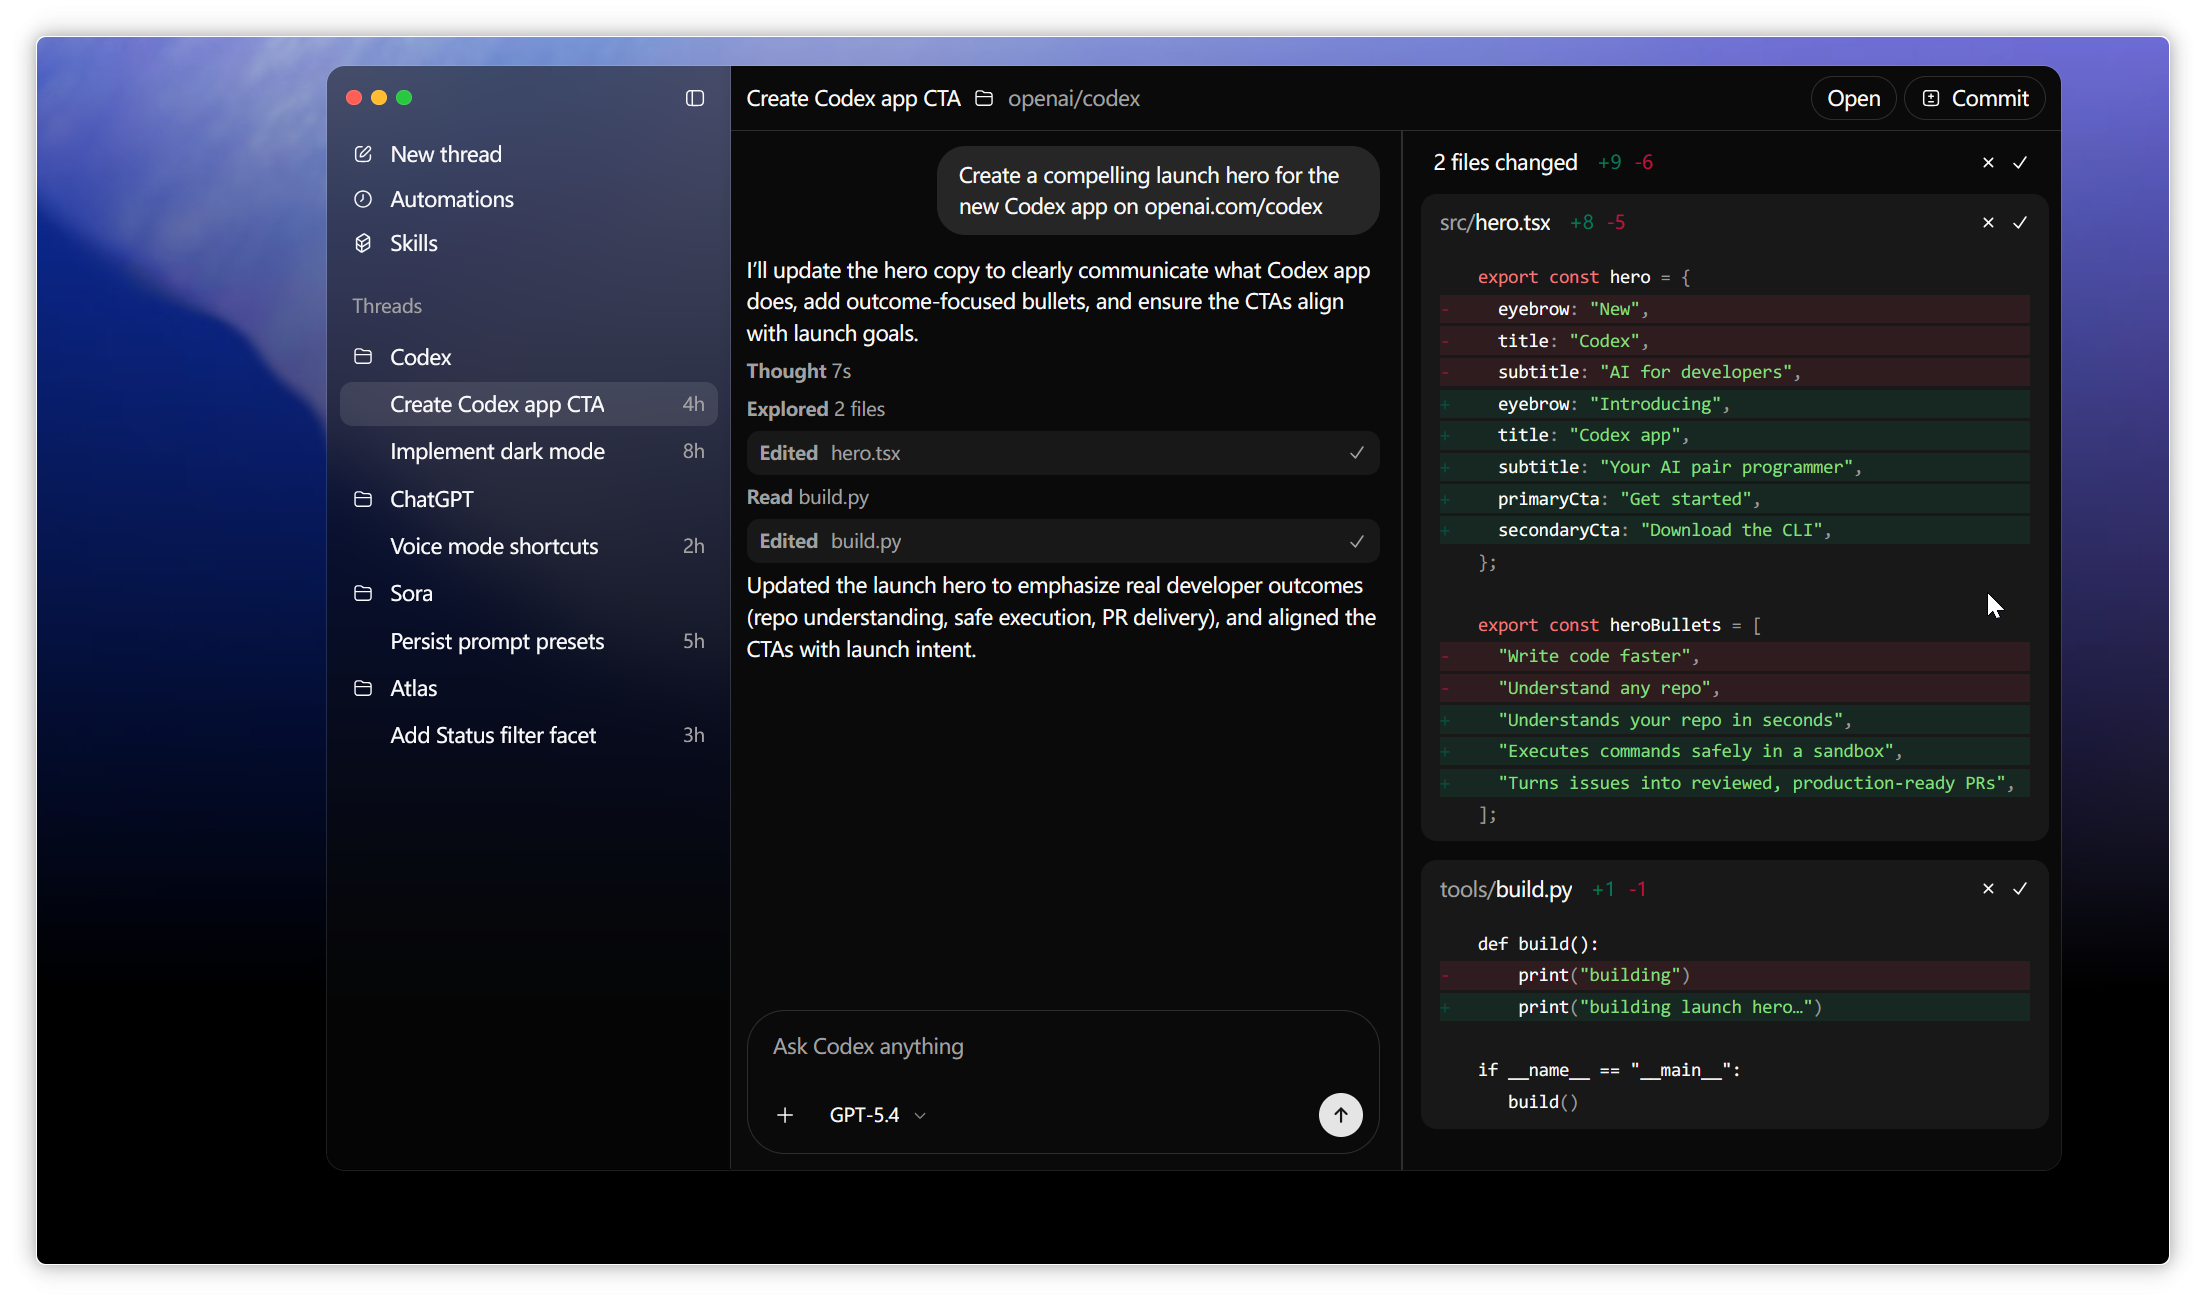Click the Create Codex app CTA title
This screenshot has height=1301, width=2206.
coord(853,98)
